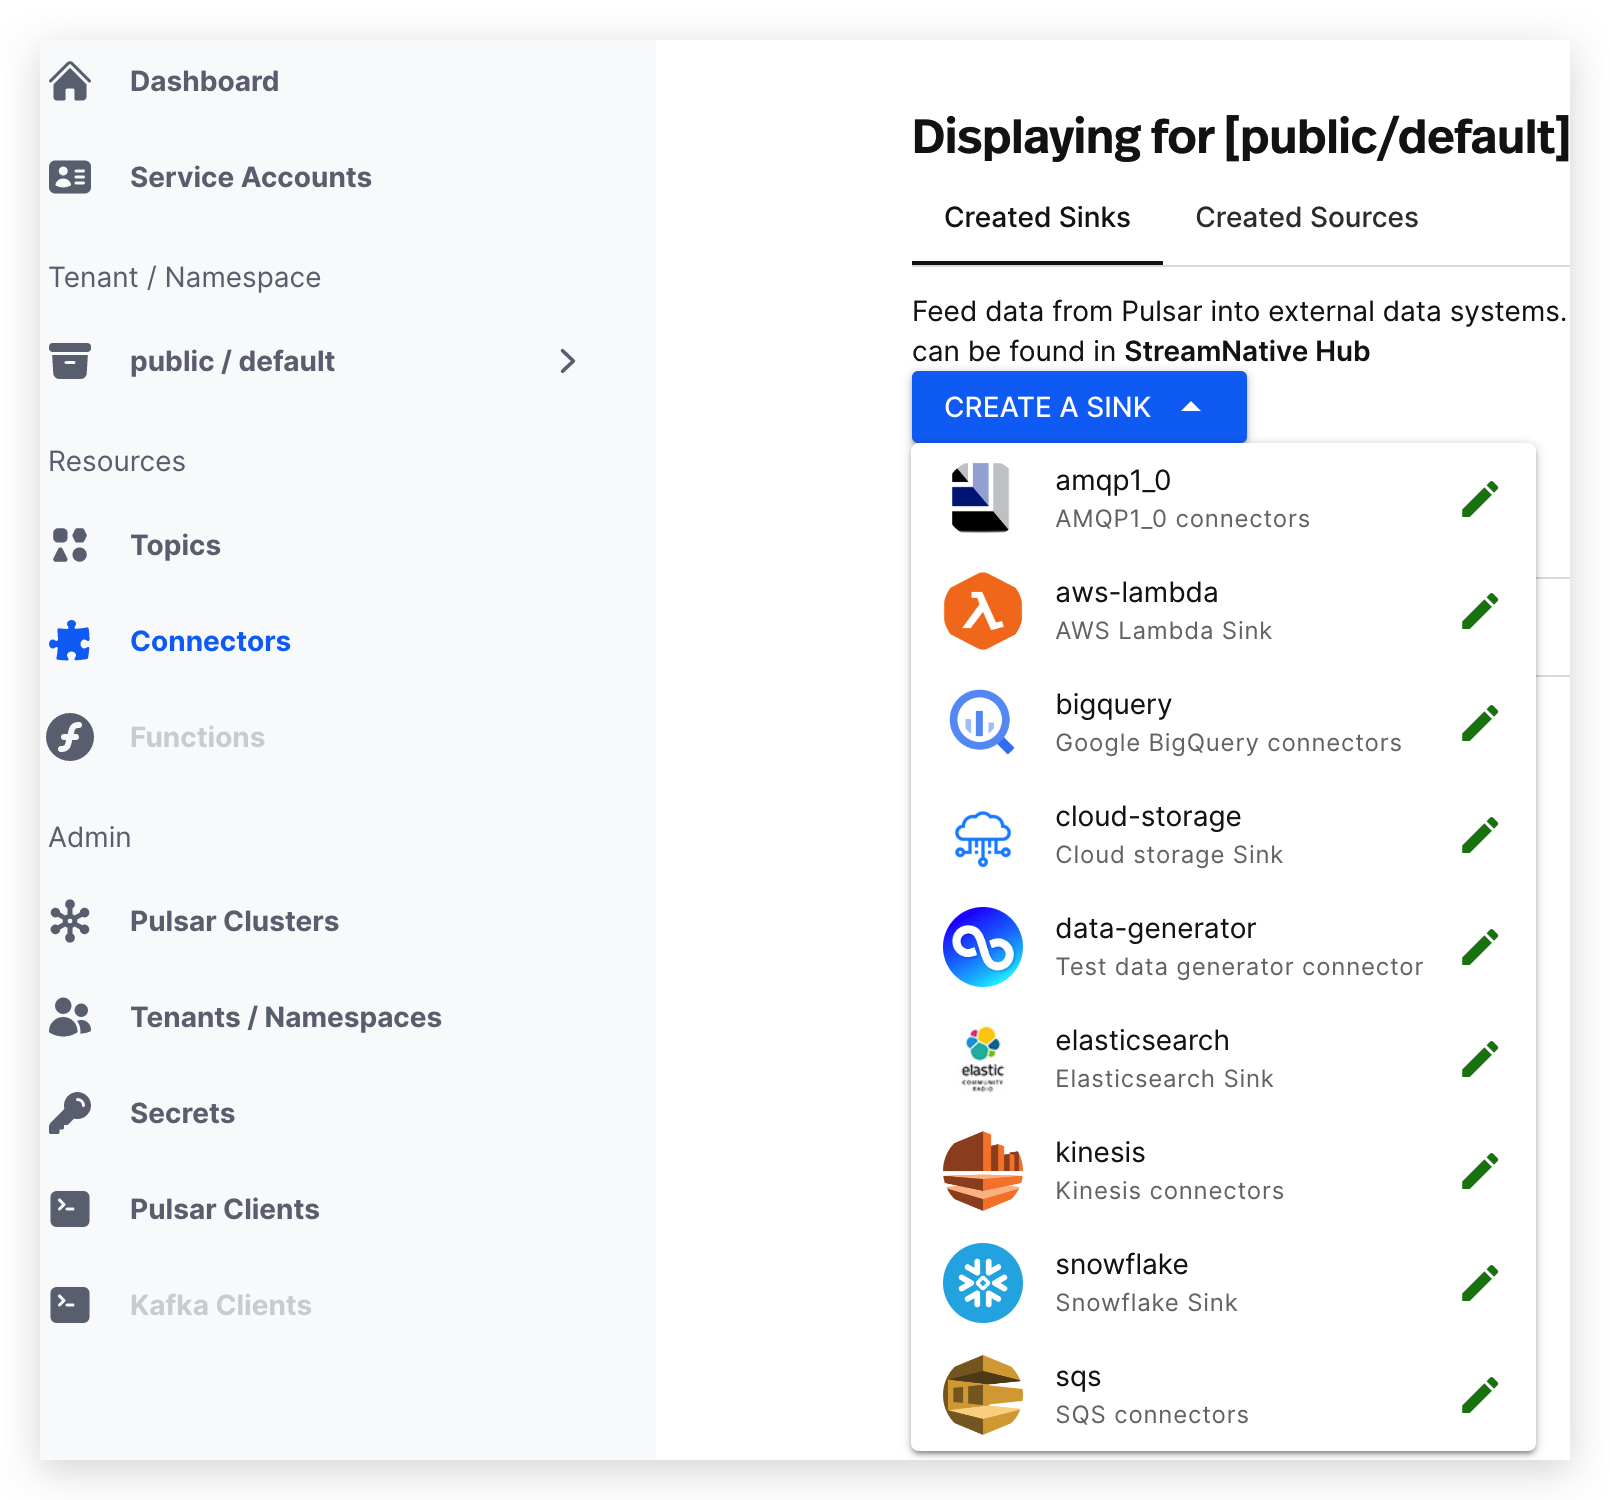Choose the sqs sink entry
Image resolution: width=1610 pixels, height=1500 pixels.
click(1223, 1395)
